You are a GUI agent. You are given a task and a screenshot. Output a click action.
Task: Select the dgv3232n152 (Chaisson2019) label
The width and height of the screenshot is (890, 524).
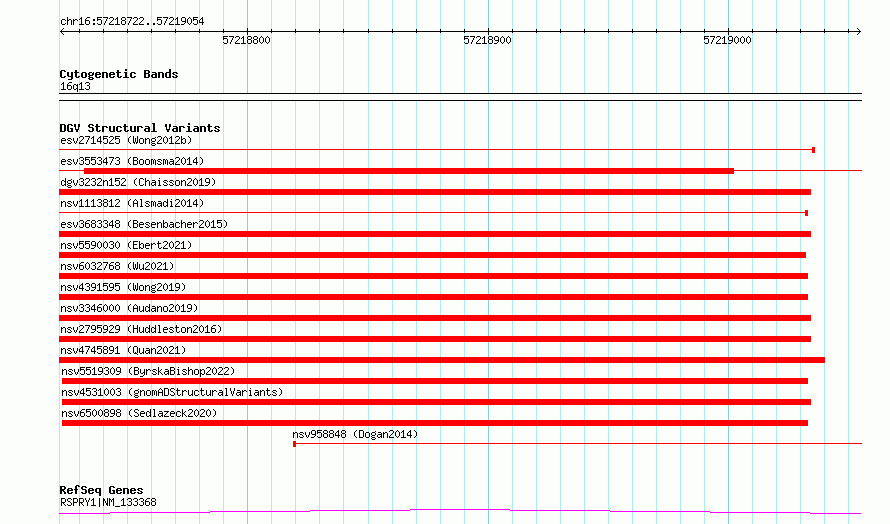click(x=138, y=182)
